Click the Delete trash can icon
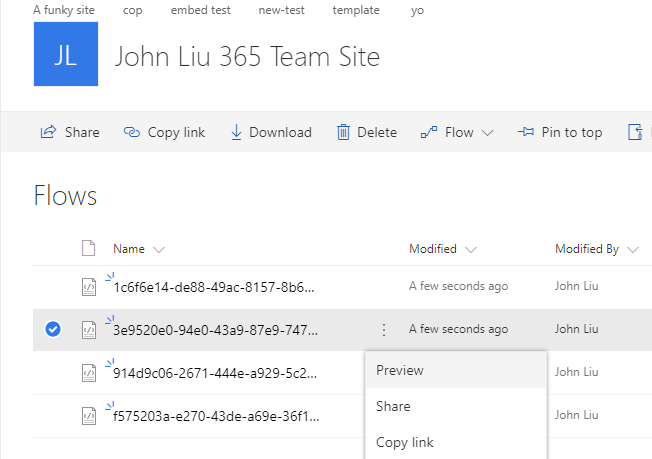Screen dimensions: 652x459 click(x=344, y=132)
